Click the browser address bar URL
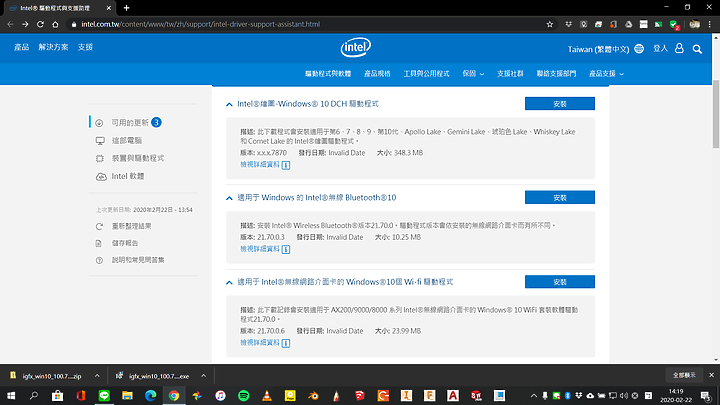The width and height of the screenshot is (720, 405). click(201, 24)
